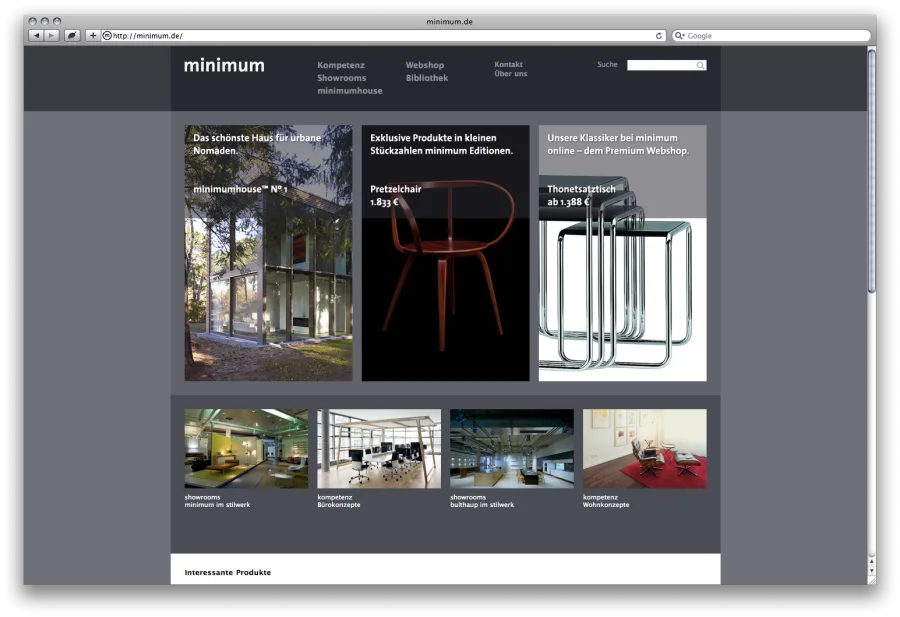900x617 pixels.
Task: Open the Top Sites toolbar button
Action: (72, 35)
